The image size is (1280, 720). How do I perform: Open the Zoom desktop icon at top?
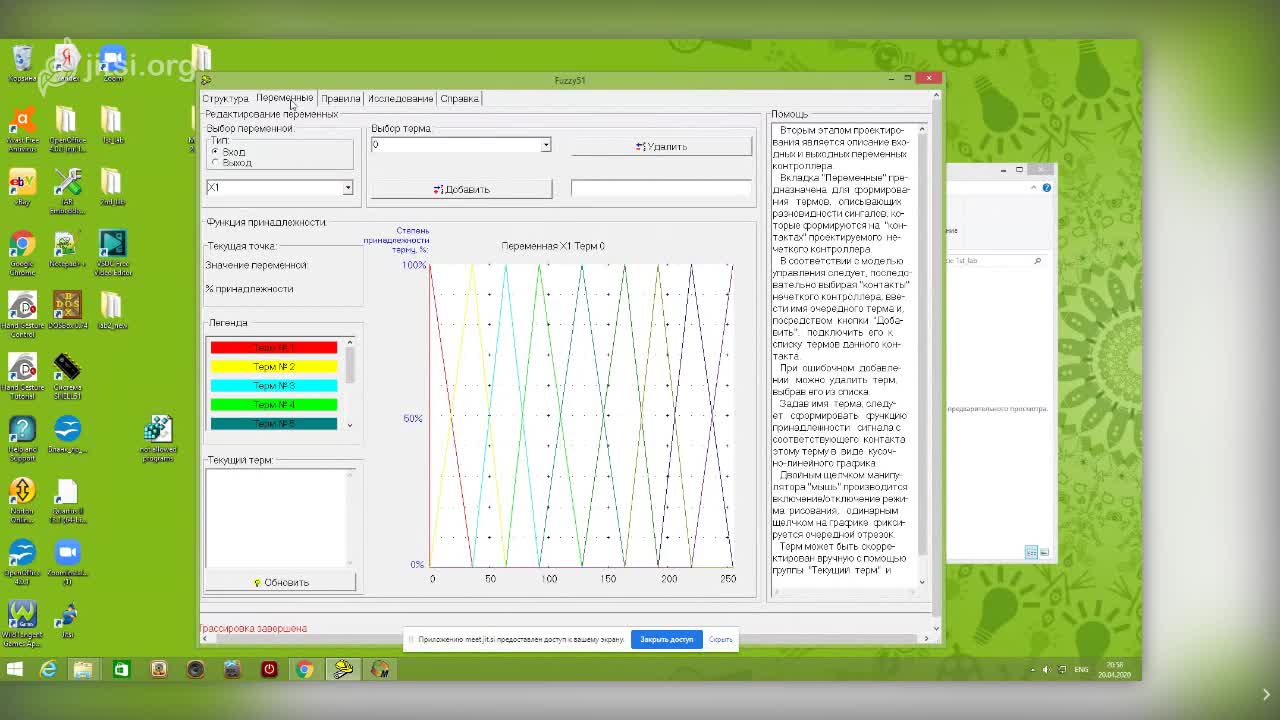click(x=112, y=64)
